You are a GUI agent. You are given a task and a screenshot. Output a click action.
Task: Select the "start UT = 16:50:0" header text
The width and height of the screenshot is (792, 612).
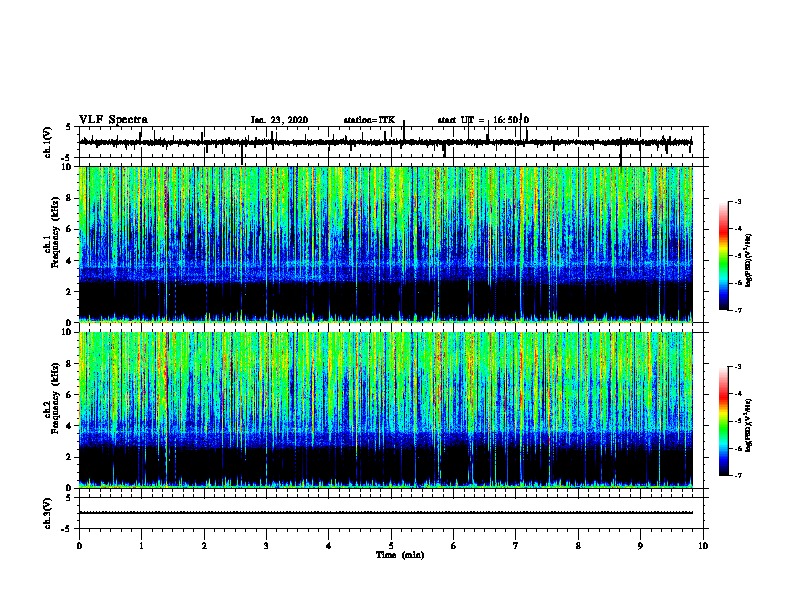483,120
